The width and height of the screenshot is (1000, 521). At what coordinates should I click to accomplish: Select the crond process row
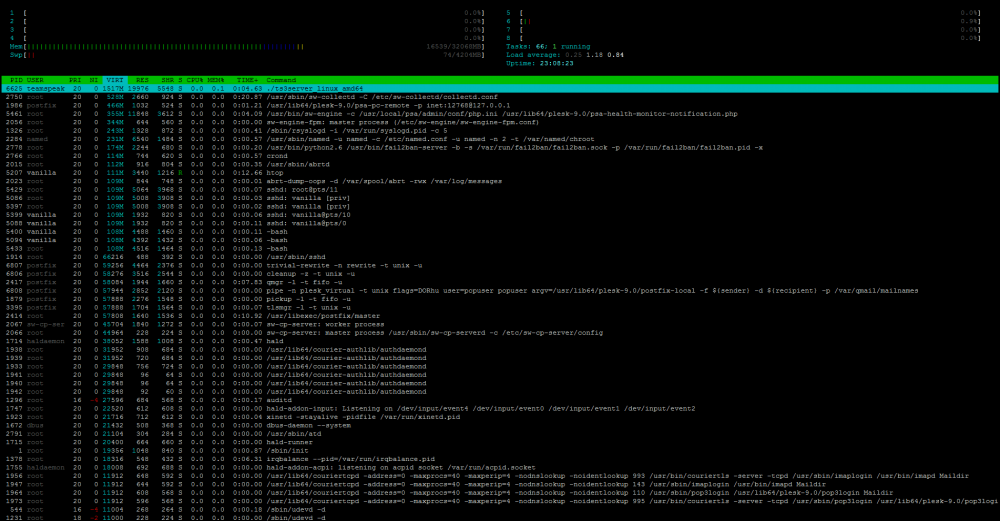[x=500, y=156]
